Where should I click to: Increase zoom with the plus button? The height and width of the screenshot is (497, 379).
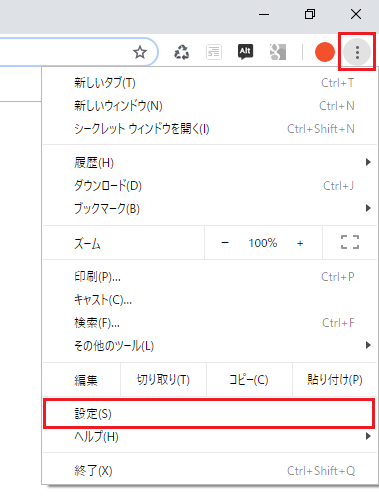coord(300,243)
